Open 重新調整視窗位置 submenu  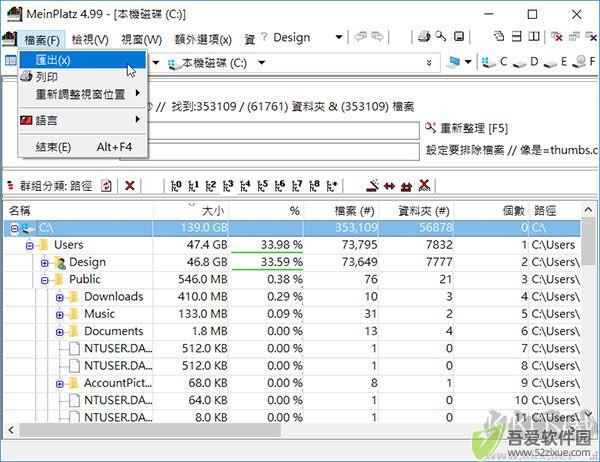pos(83,94)
